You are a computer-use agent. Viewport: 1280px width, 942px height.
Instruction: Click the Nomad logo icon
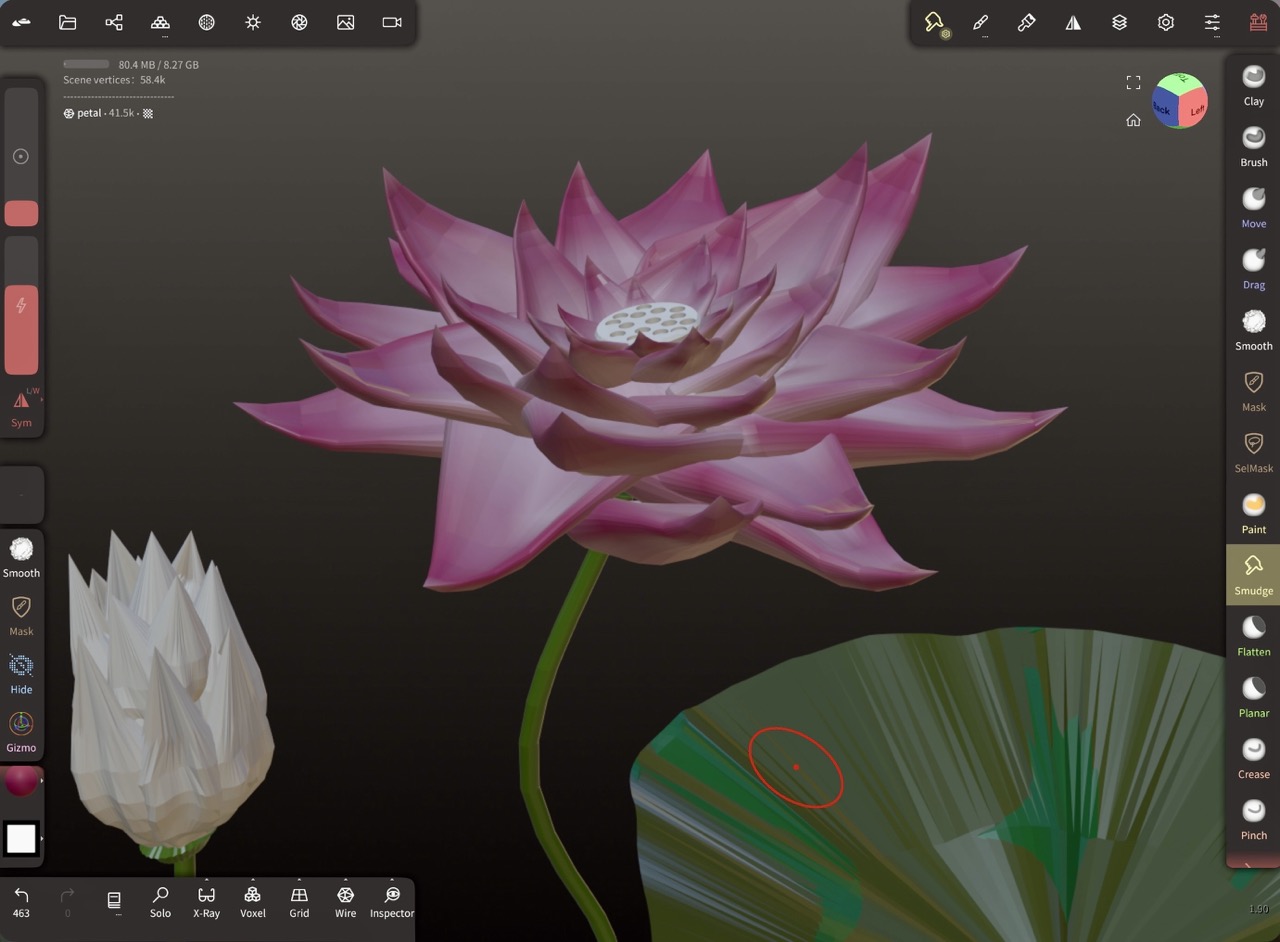click(21, 22)
